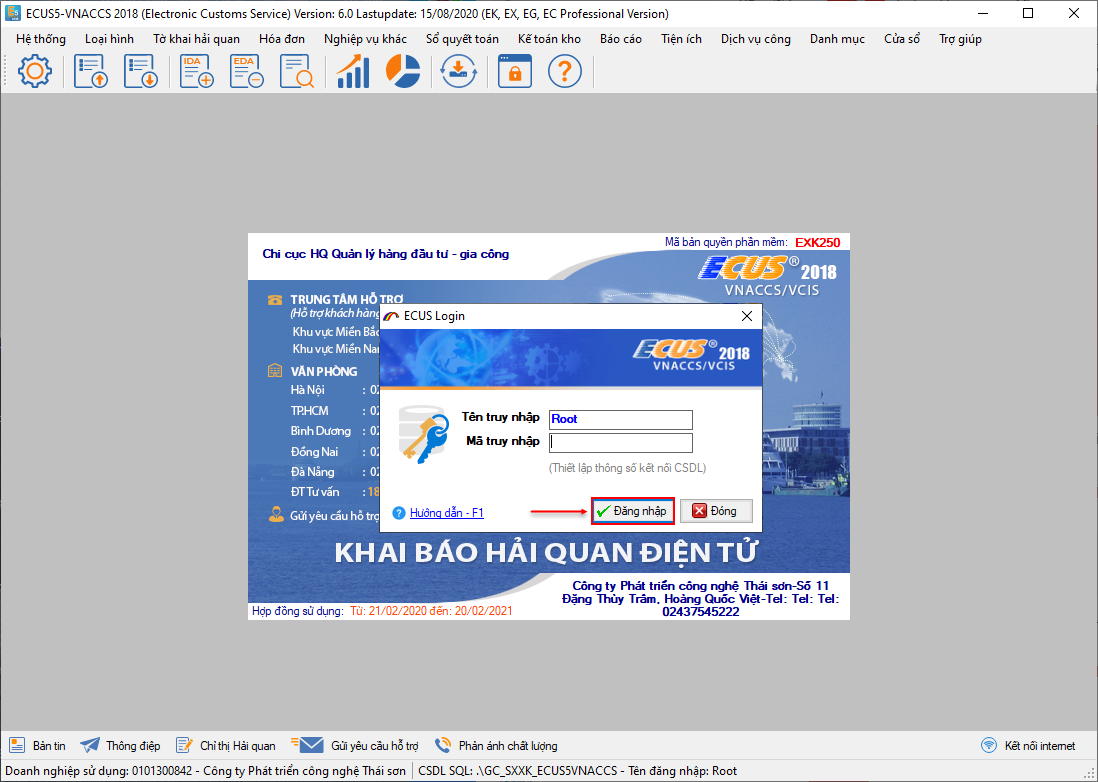Open the question mark help toolbar icon
Image resolution: width=1098 pixels, height=782 pixels.
(564, 71)
